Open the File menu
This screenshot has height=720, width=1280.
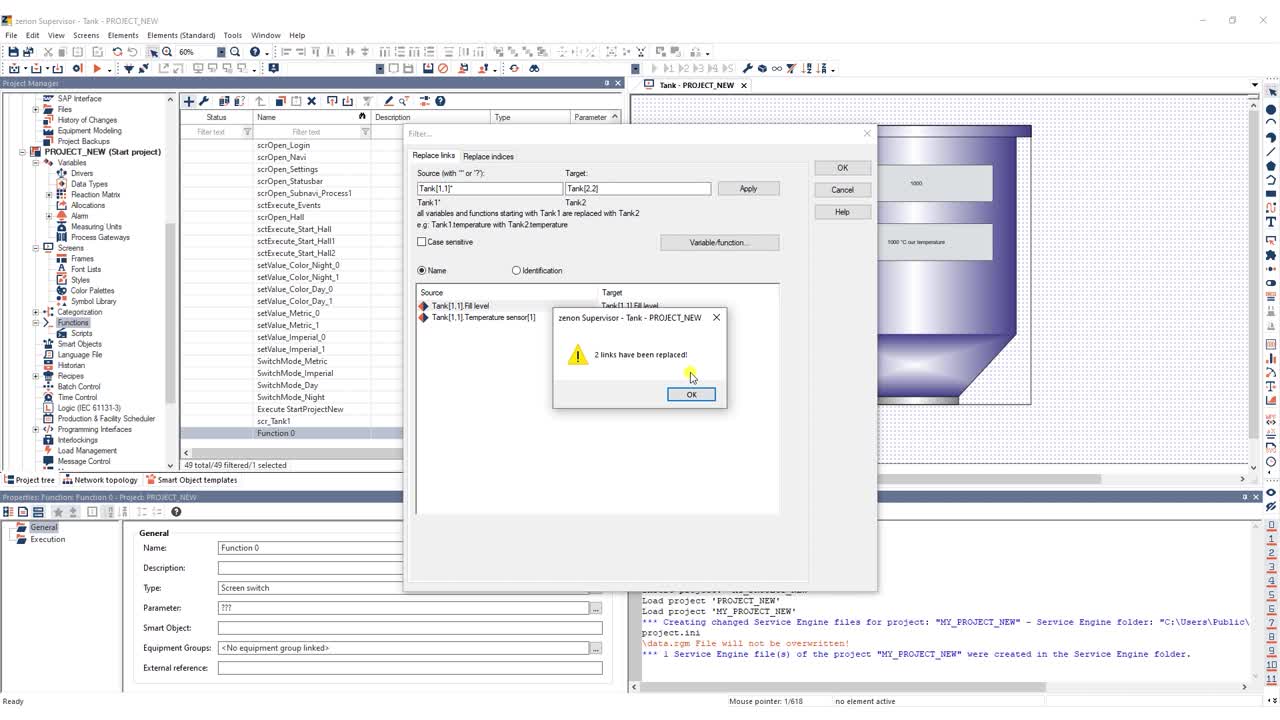point(11,35)
